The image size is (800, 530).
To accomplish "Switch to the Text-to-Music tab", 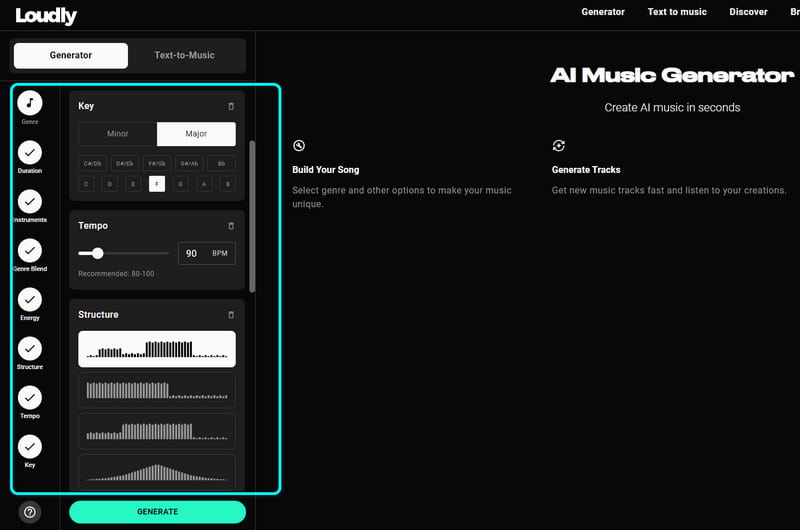I will click(184, 55).
